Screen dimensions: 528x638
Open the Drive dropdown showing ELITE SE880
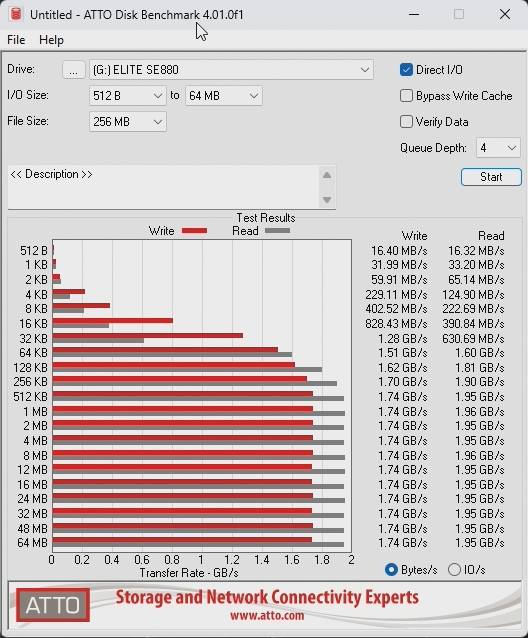[x=231, y=70]
